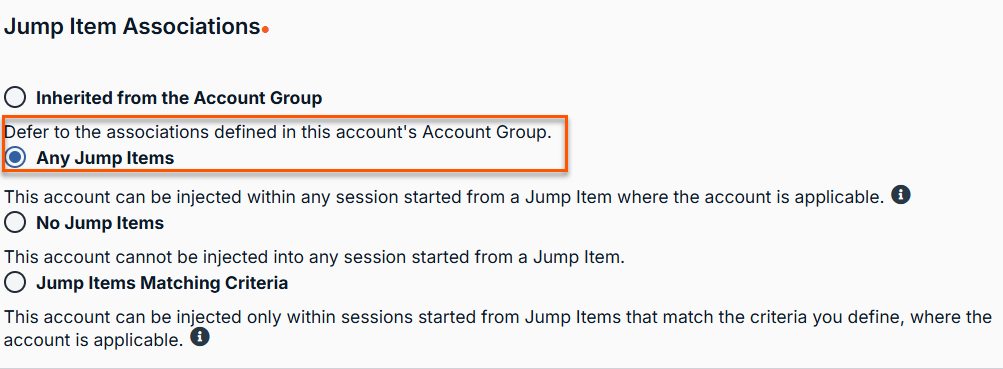This screenshot has width=1003, height=369.
Task: Click the 'Any Jump Items' bold label
Action: click(x=105, y=157)
